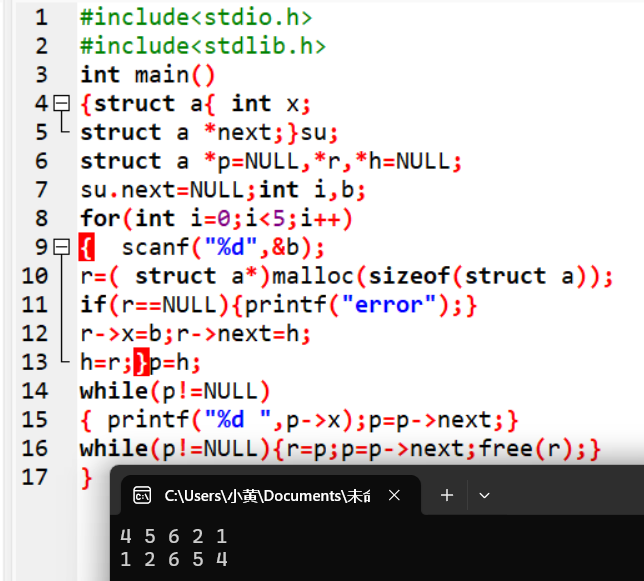The image size is (644, 581).
Task: Click the su.next=NULL statement
Action: 168,190
